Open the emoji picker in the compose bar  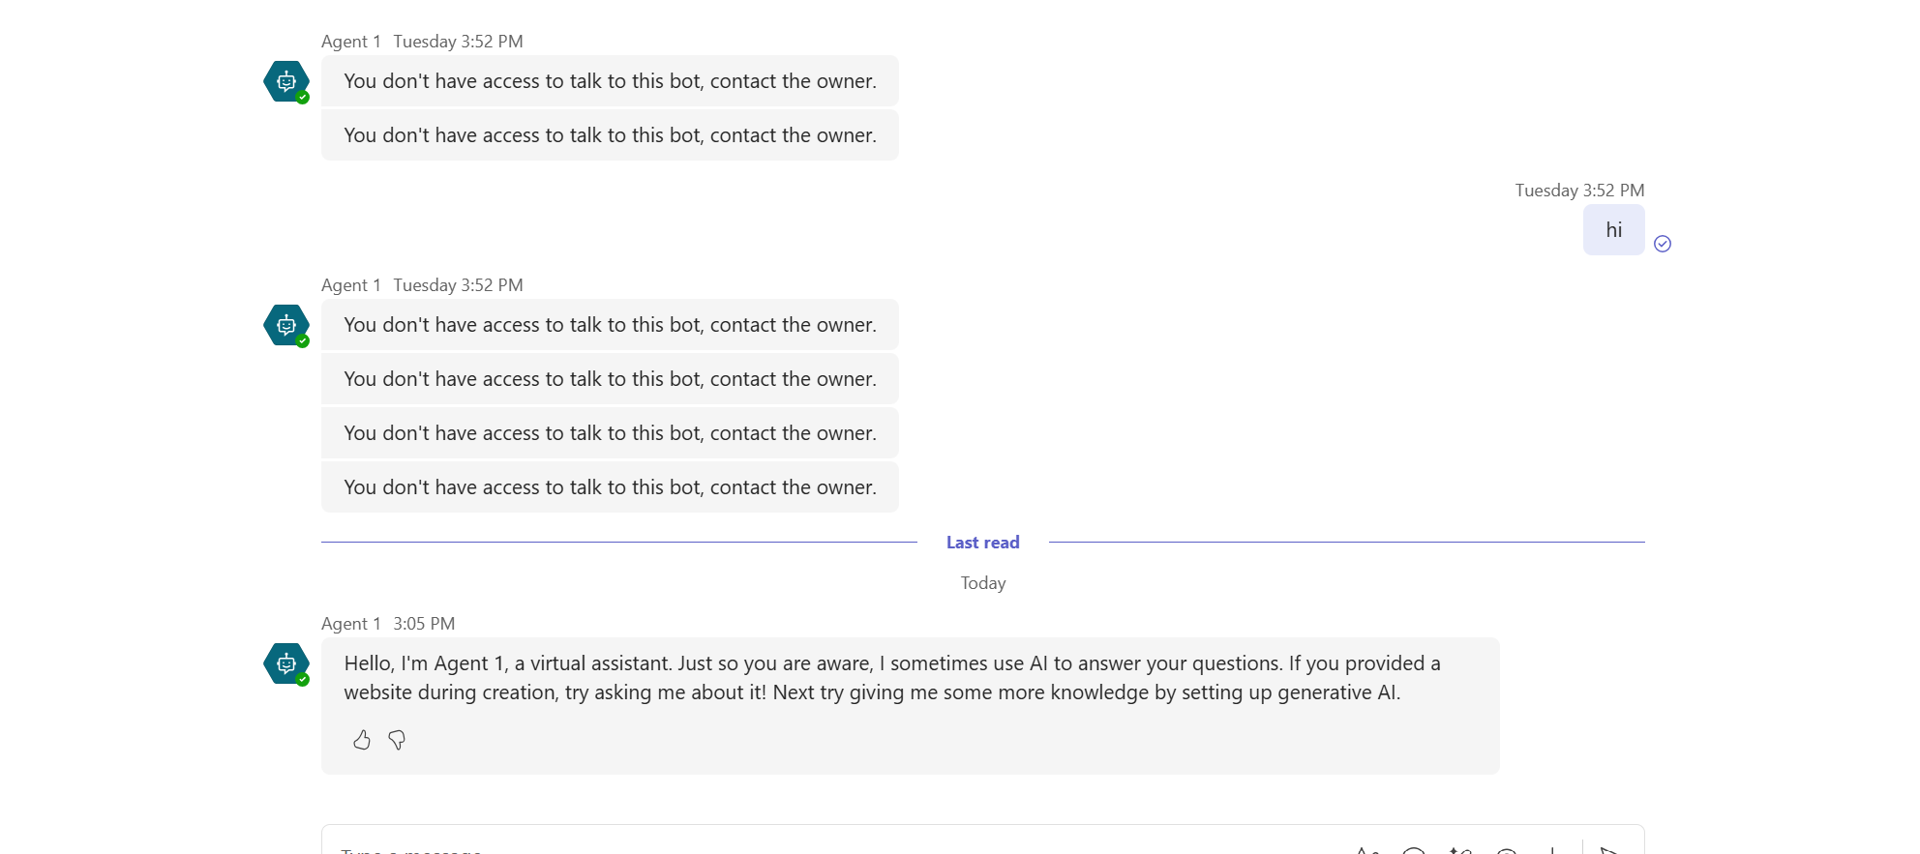(1413, 849)
